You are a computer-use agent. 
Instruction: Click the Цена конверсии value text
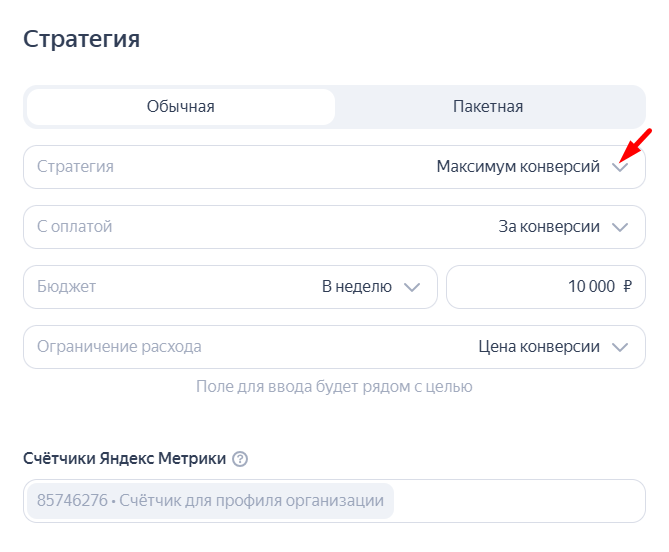(x=539, y=347)
